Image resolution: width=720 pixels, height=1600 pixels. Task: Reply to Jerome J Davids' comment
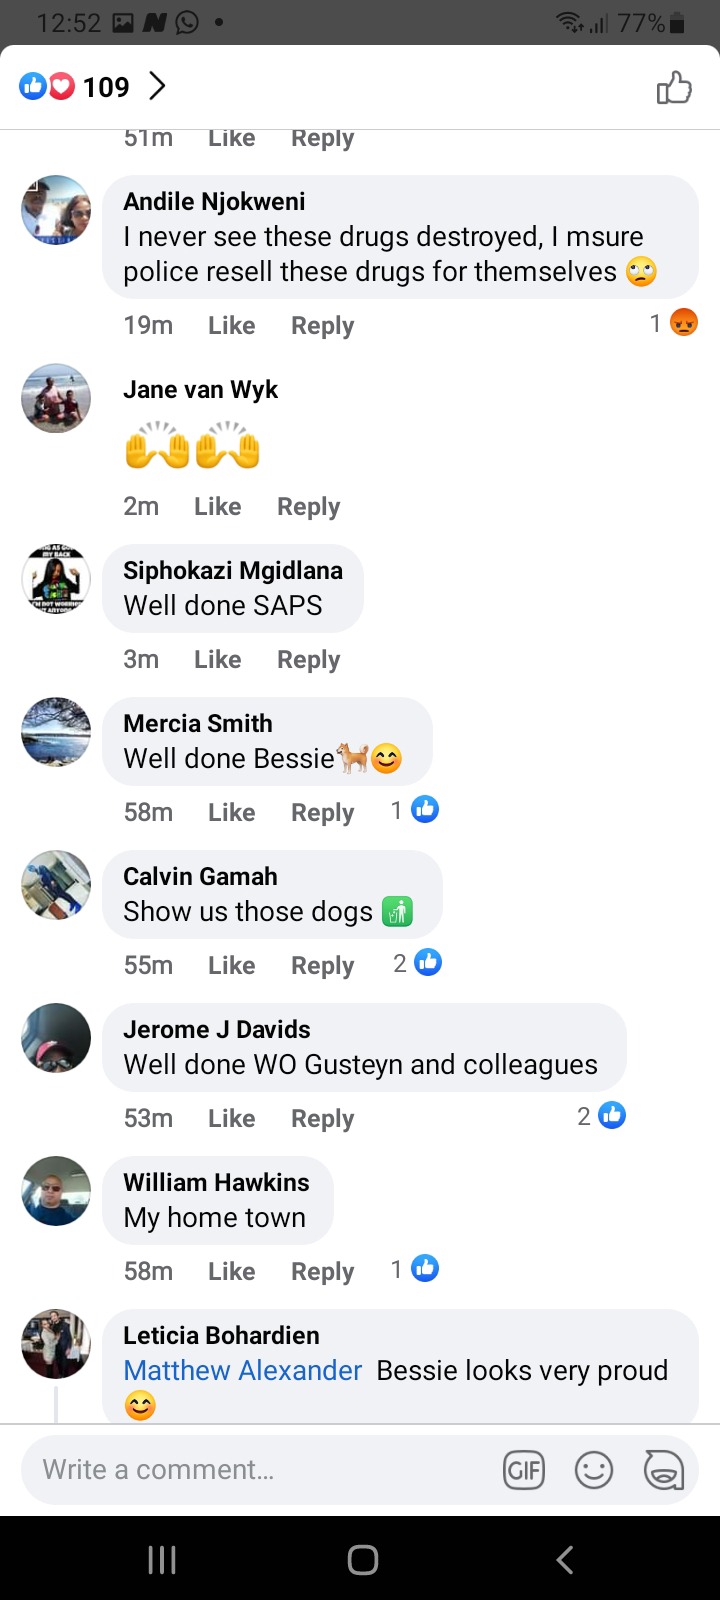pos(323,1119)
